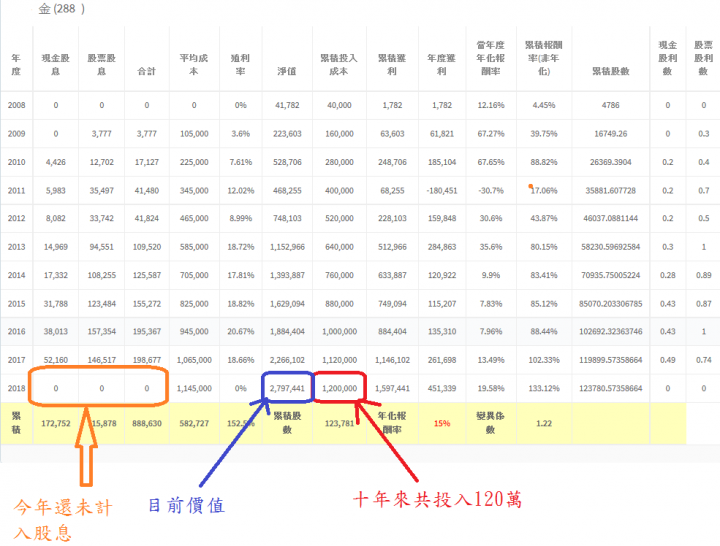Click stock dividend 108,255
This screenshot has width=720, height=546.
point(101,276)
